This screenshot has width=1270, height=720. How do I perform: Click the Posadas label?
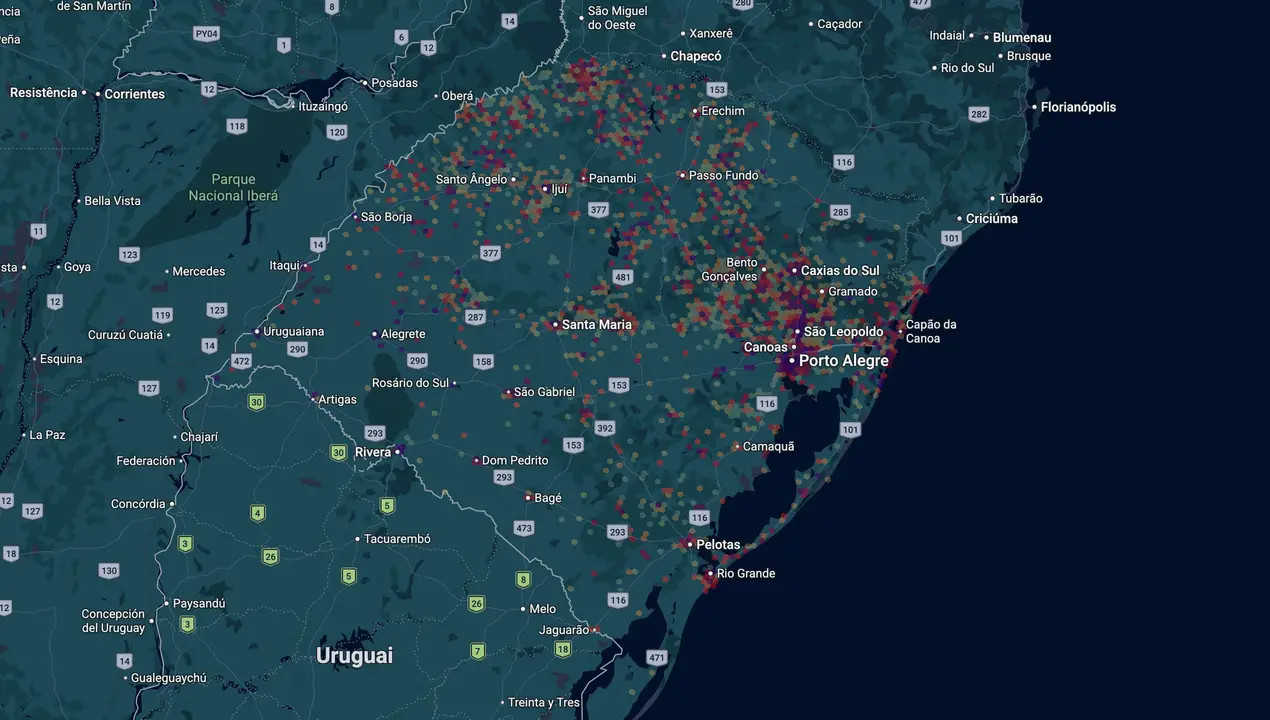click(x=394, y=83)
